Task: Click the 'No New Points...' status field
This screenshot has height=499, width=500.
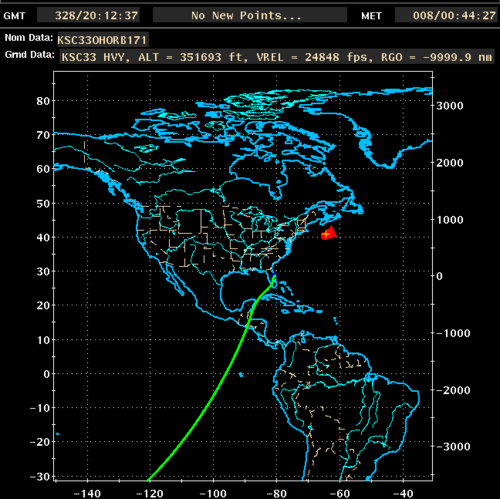Action: (x=250, y=15)
